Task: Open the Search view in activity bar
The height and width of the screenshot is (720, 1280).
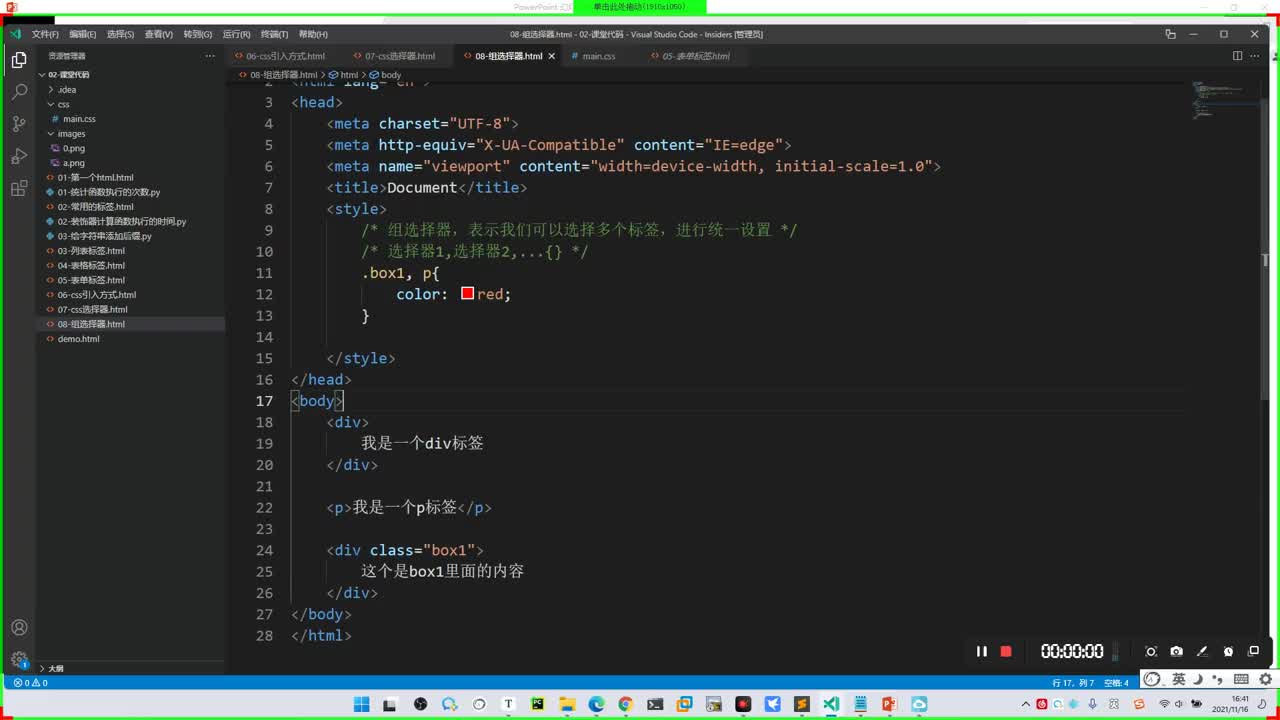Action: [19, 92]
